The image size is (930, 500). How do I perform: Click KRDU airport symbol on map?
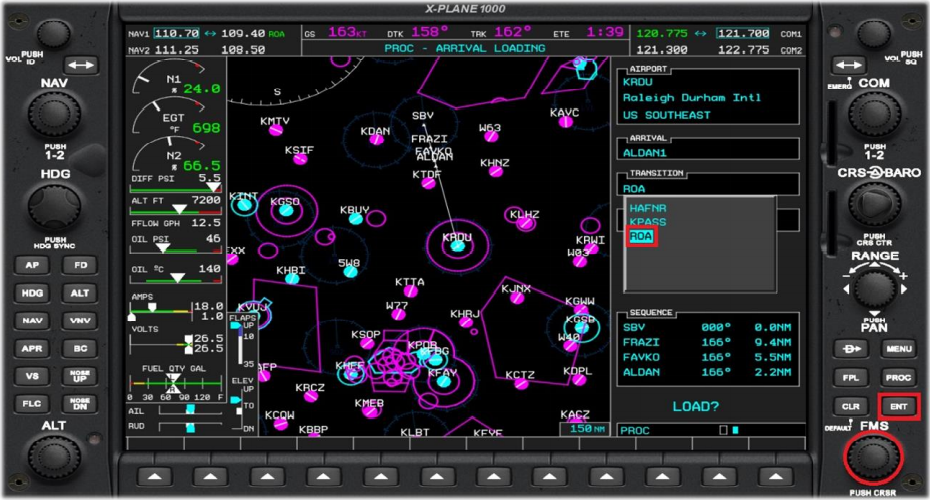[457, 246]
